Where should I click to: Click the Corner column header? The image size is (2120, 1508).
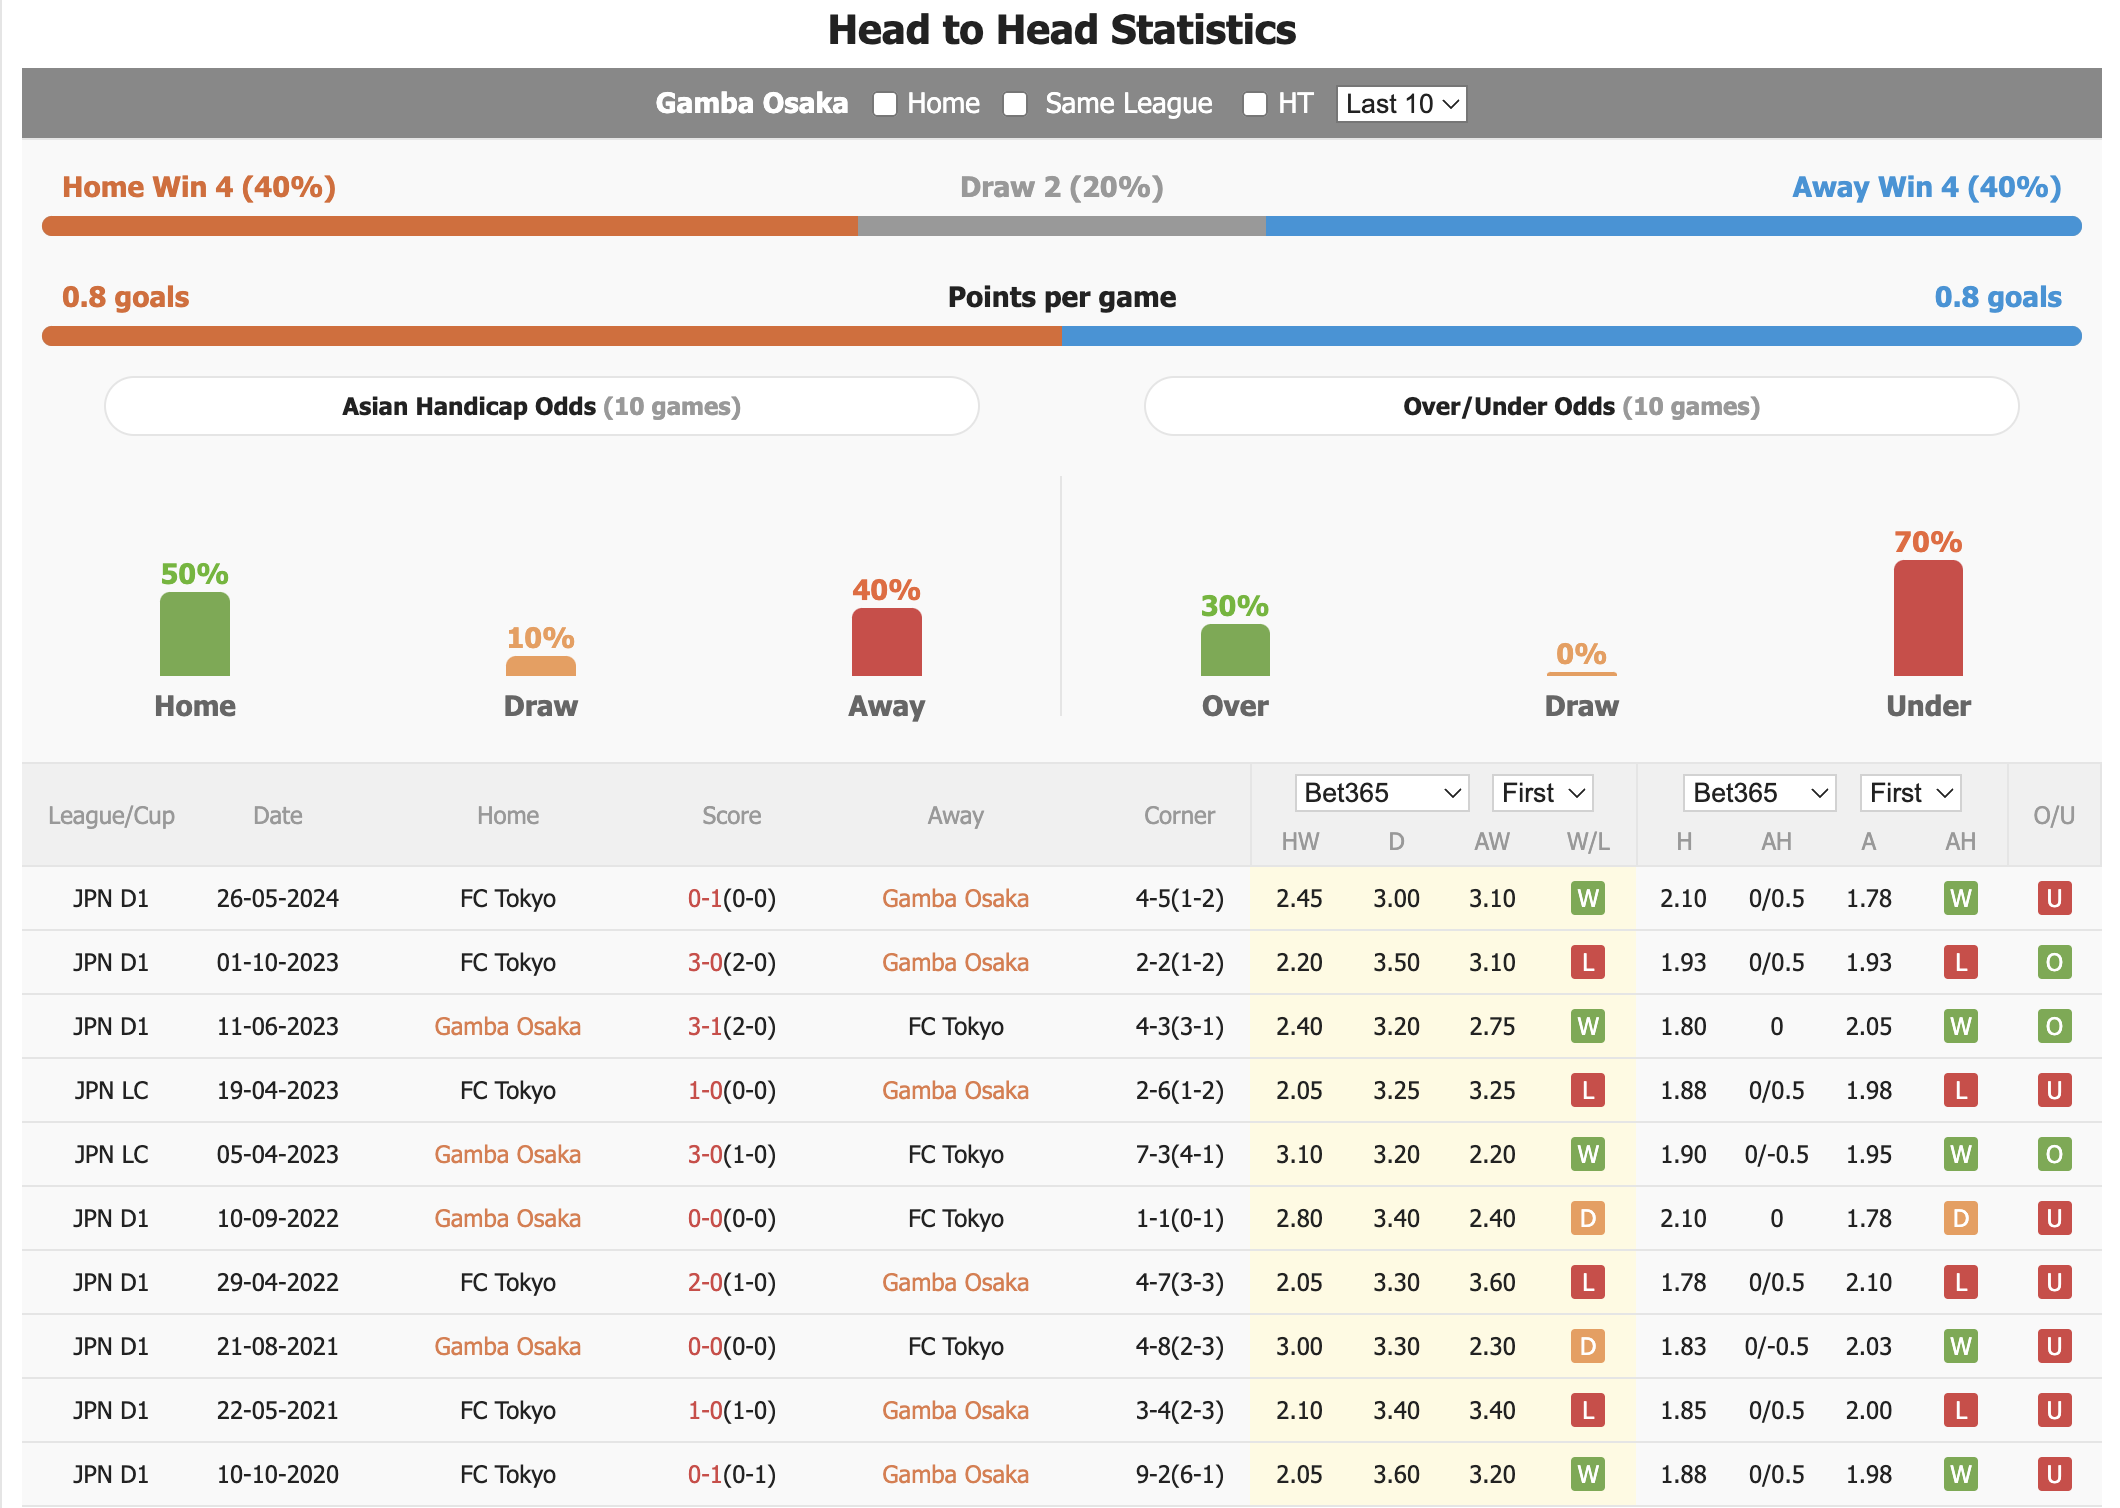click(x=1179, y=816)
